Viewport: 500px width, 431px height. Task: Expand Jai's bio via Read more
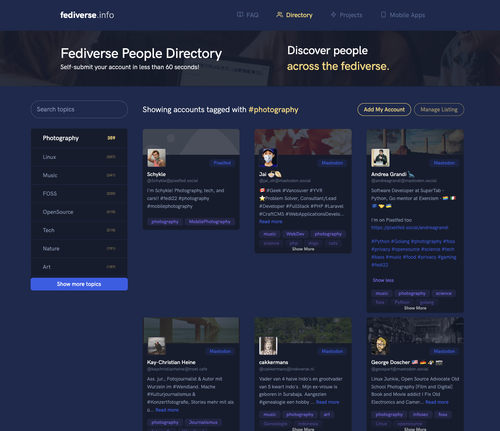coord(271,222)
